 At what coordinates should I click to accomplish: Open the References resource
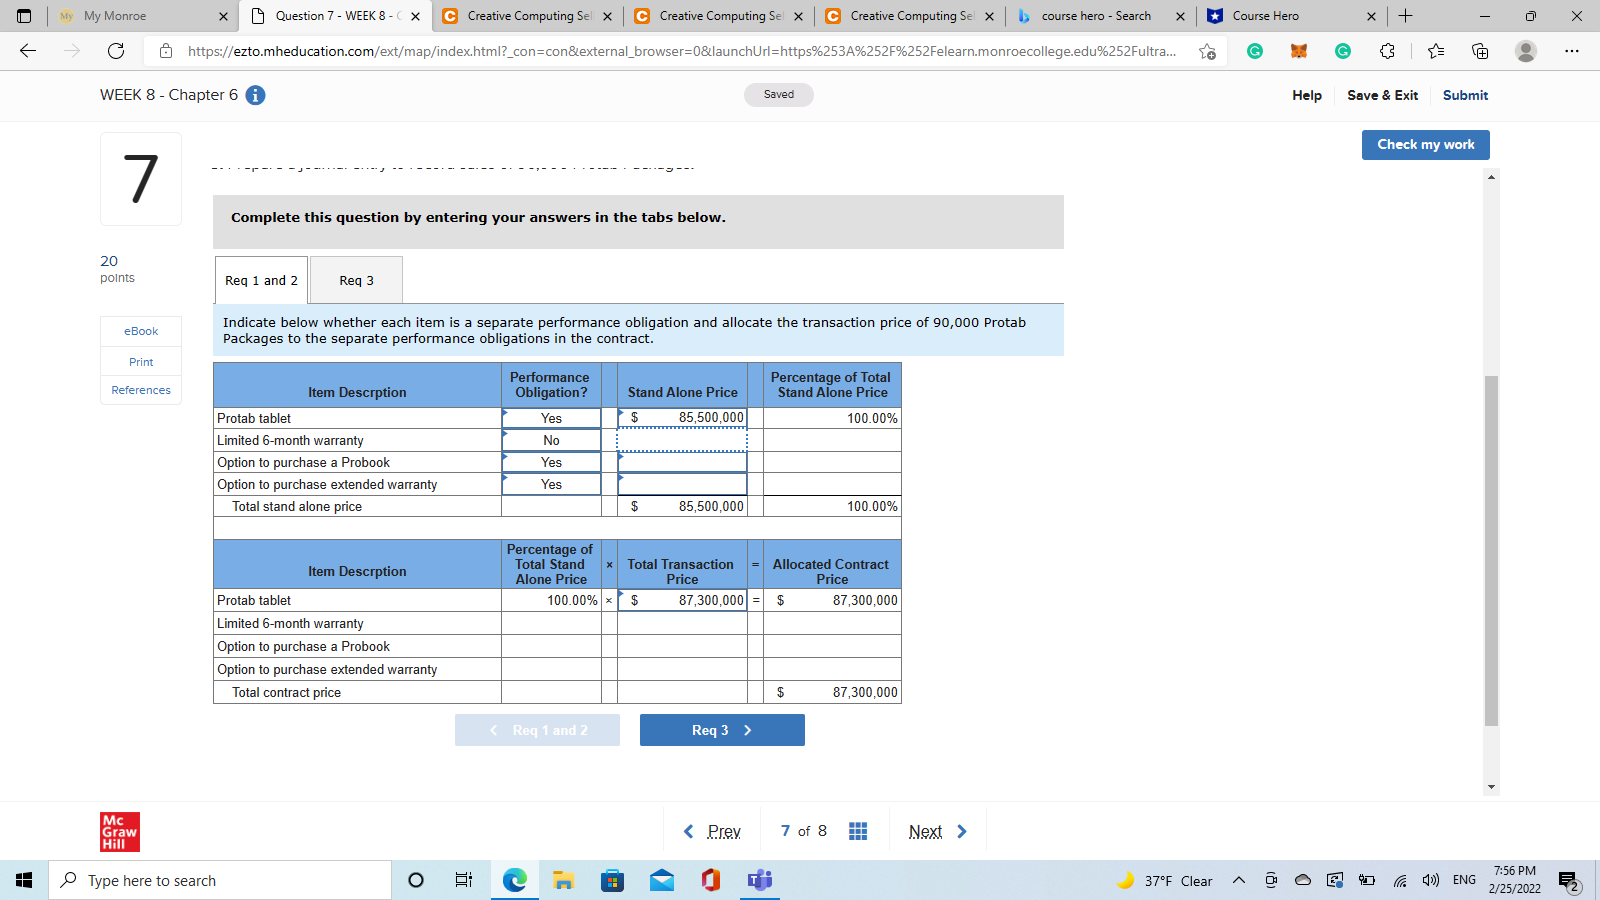(141, 390)
